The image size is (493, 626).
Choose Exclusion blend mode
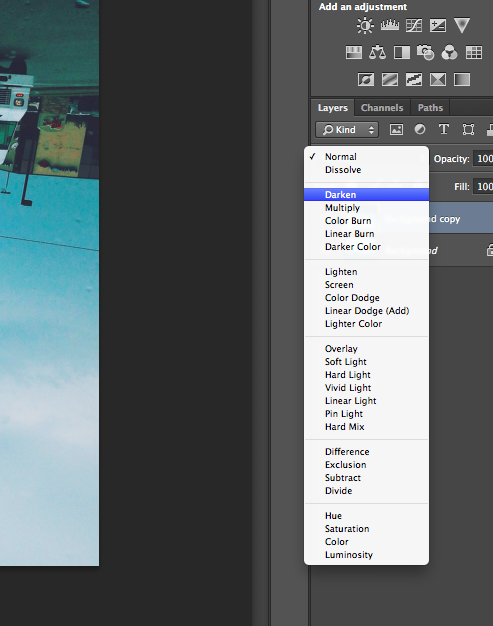(366, 465)
